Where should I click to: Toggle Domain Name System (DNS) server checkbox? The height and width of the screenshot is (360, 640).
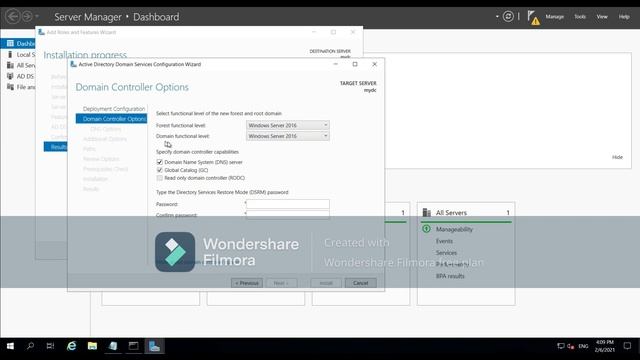coord(160,162)
